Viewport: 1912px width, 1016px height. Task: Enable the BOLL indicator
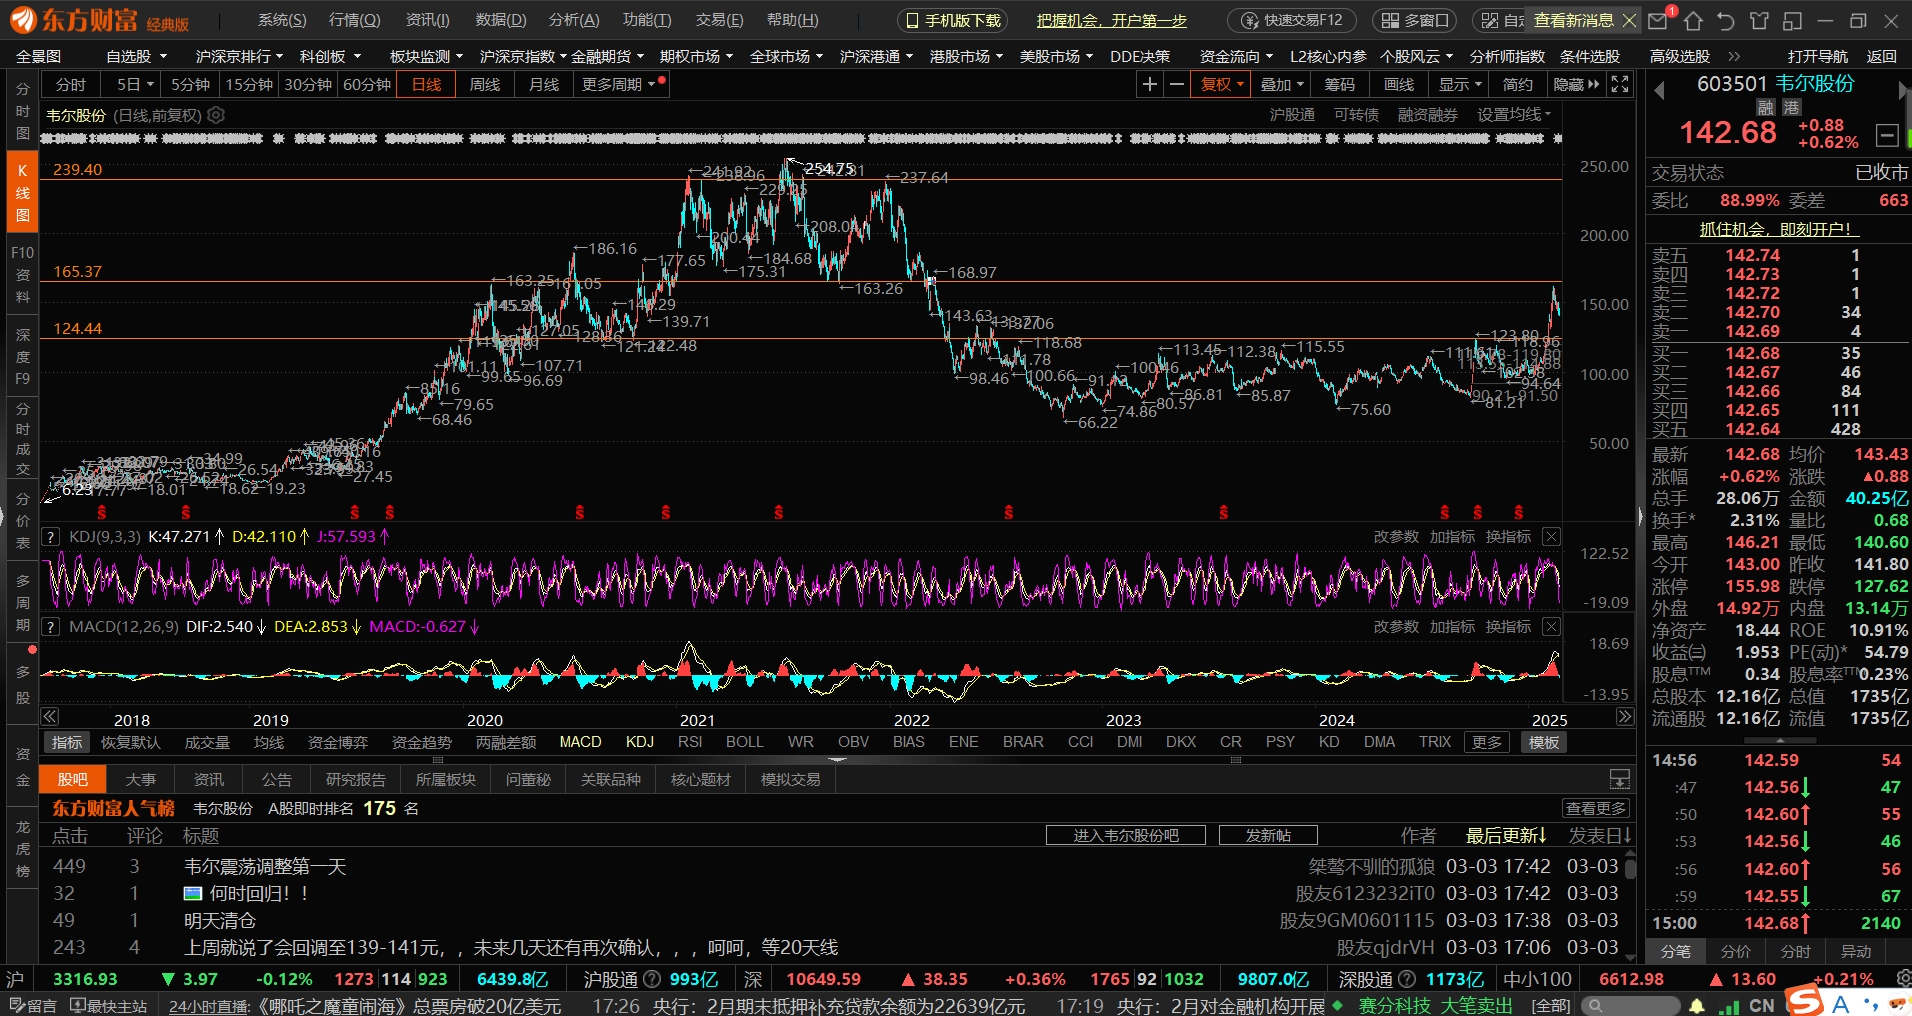[x=744, y=742]
